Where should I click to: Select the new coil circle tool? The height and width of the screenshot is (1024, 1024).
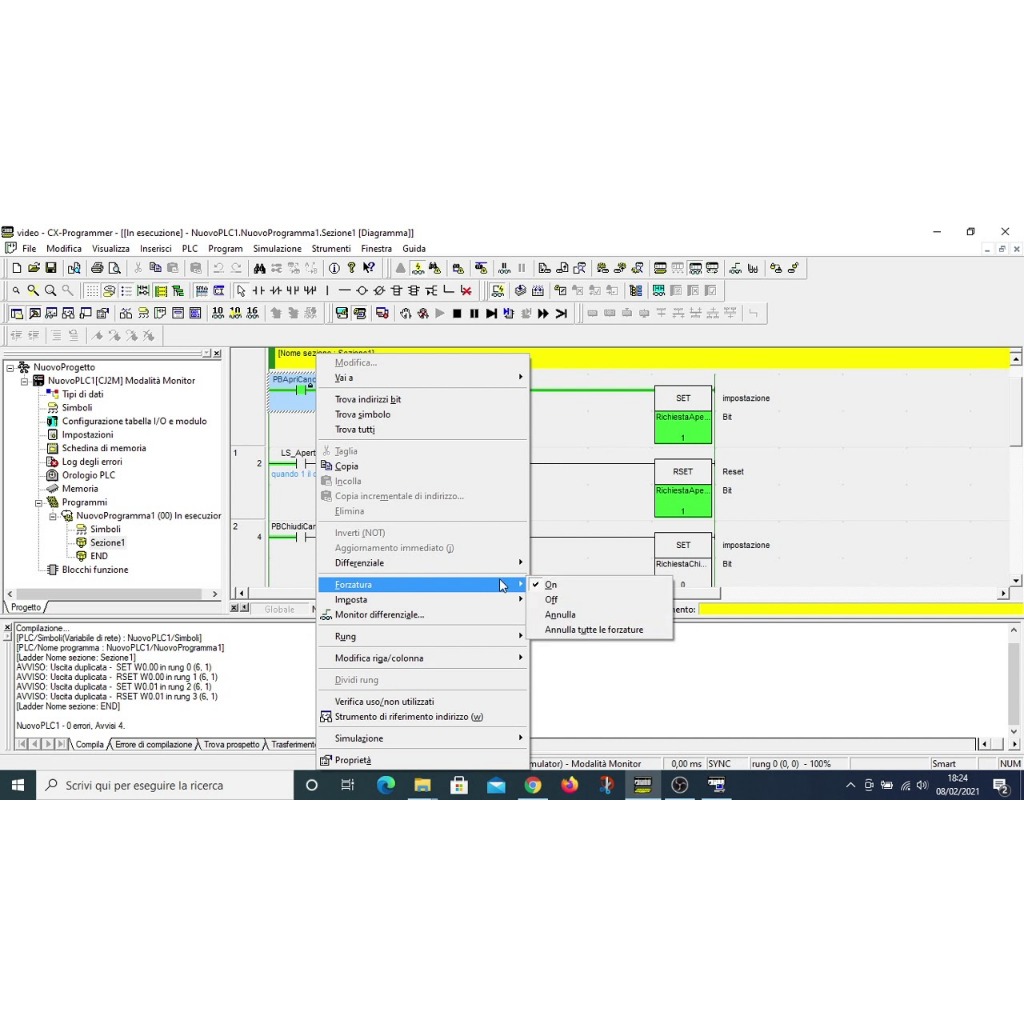362,291
